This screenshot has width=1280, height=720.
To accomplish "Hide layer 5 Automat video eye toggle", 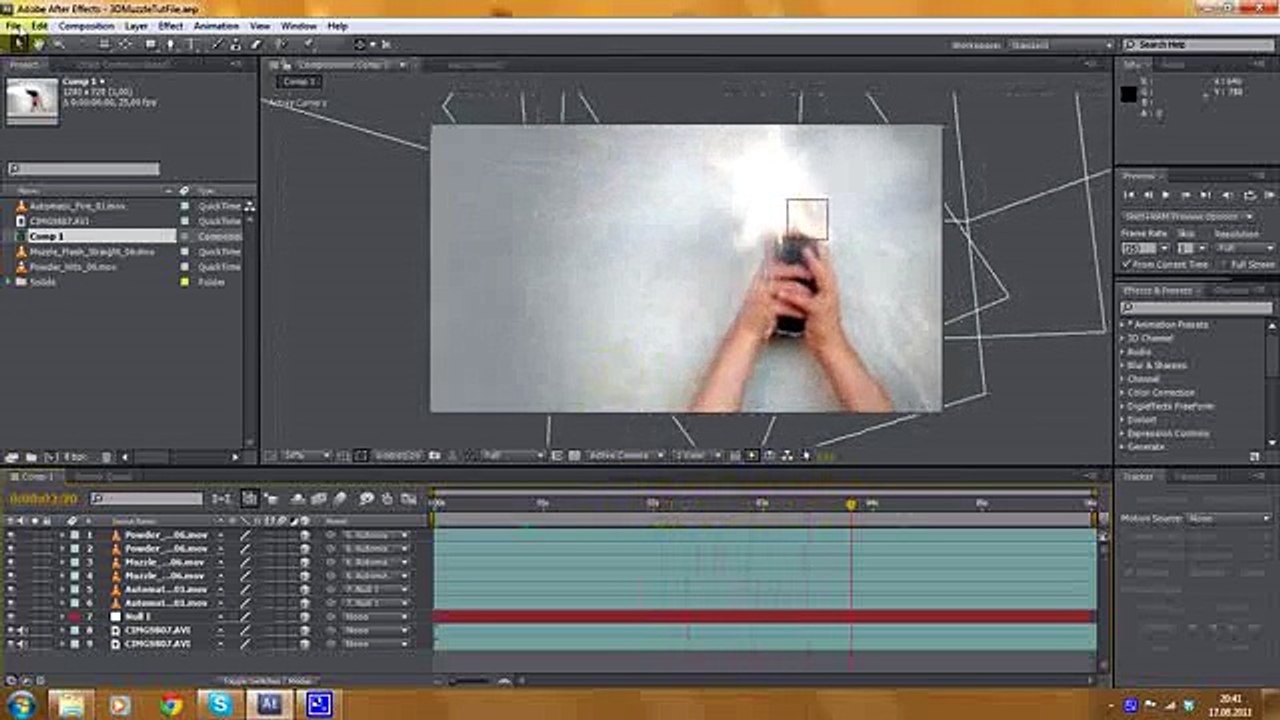I will [x=11, y=589].
